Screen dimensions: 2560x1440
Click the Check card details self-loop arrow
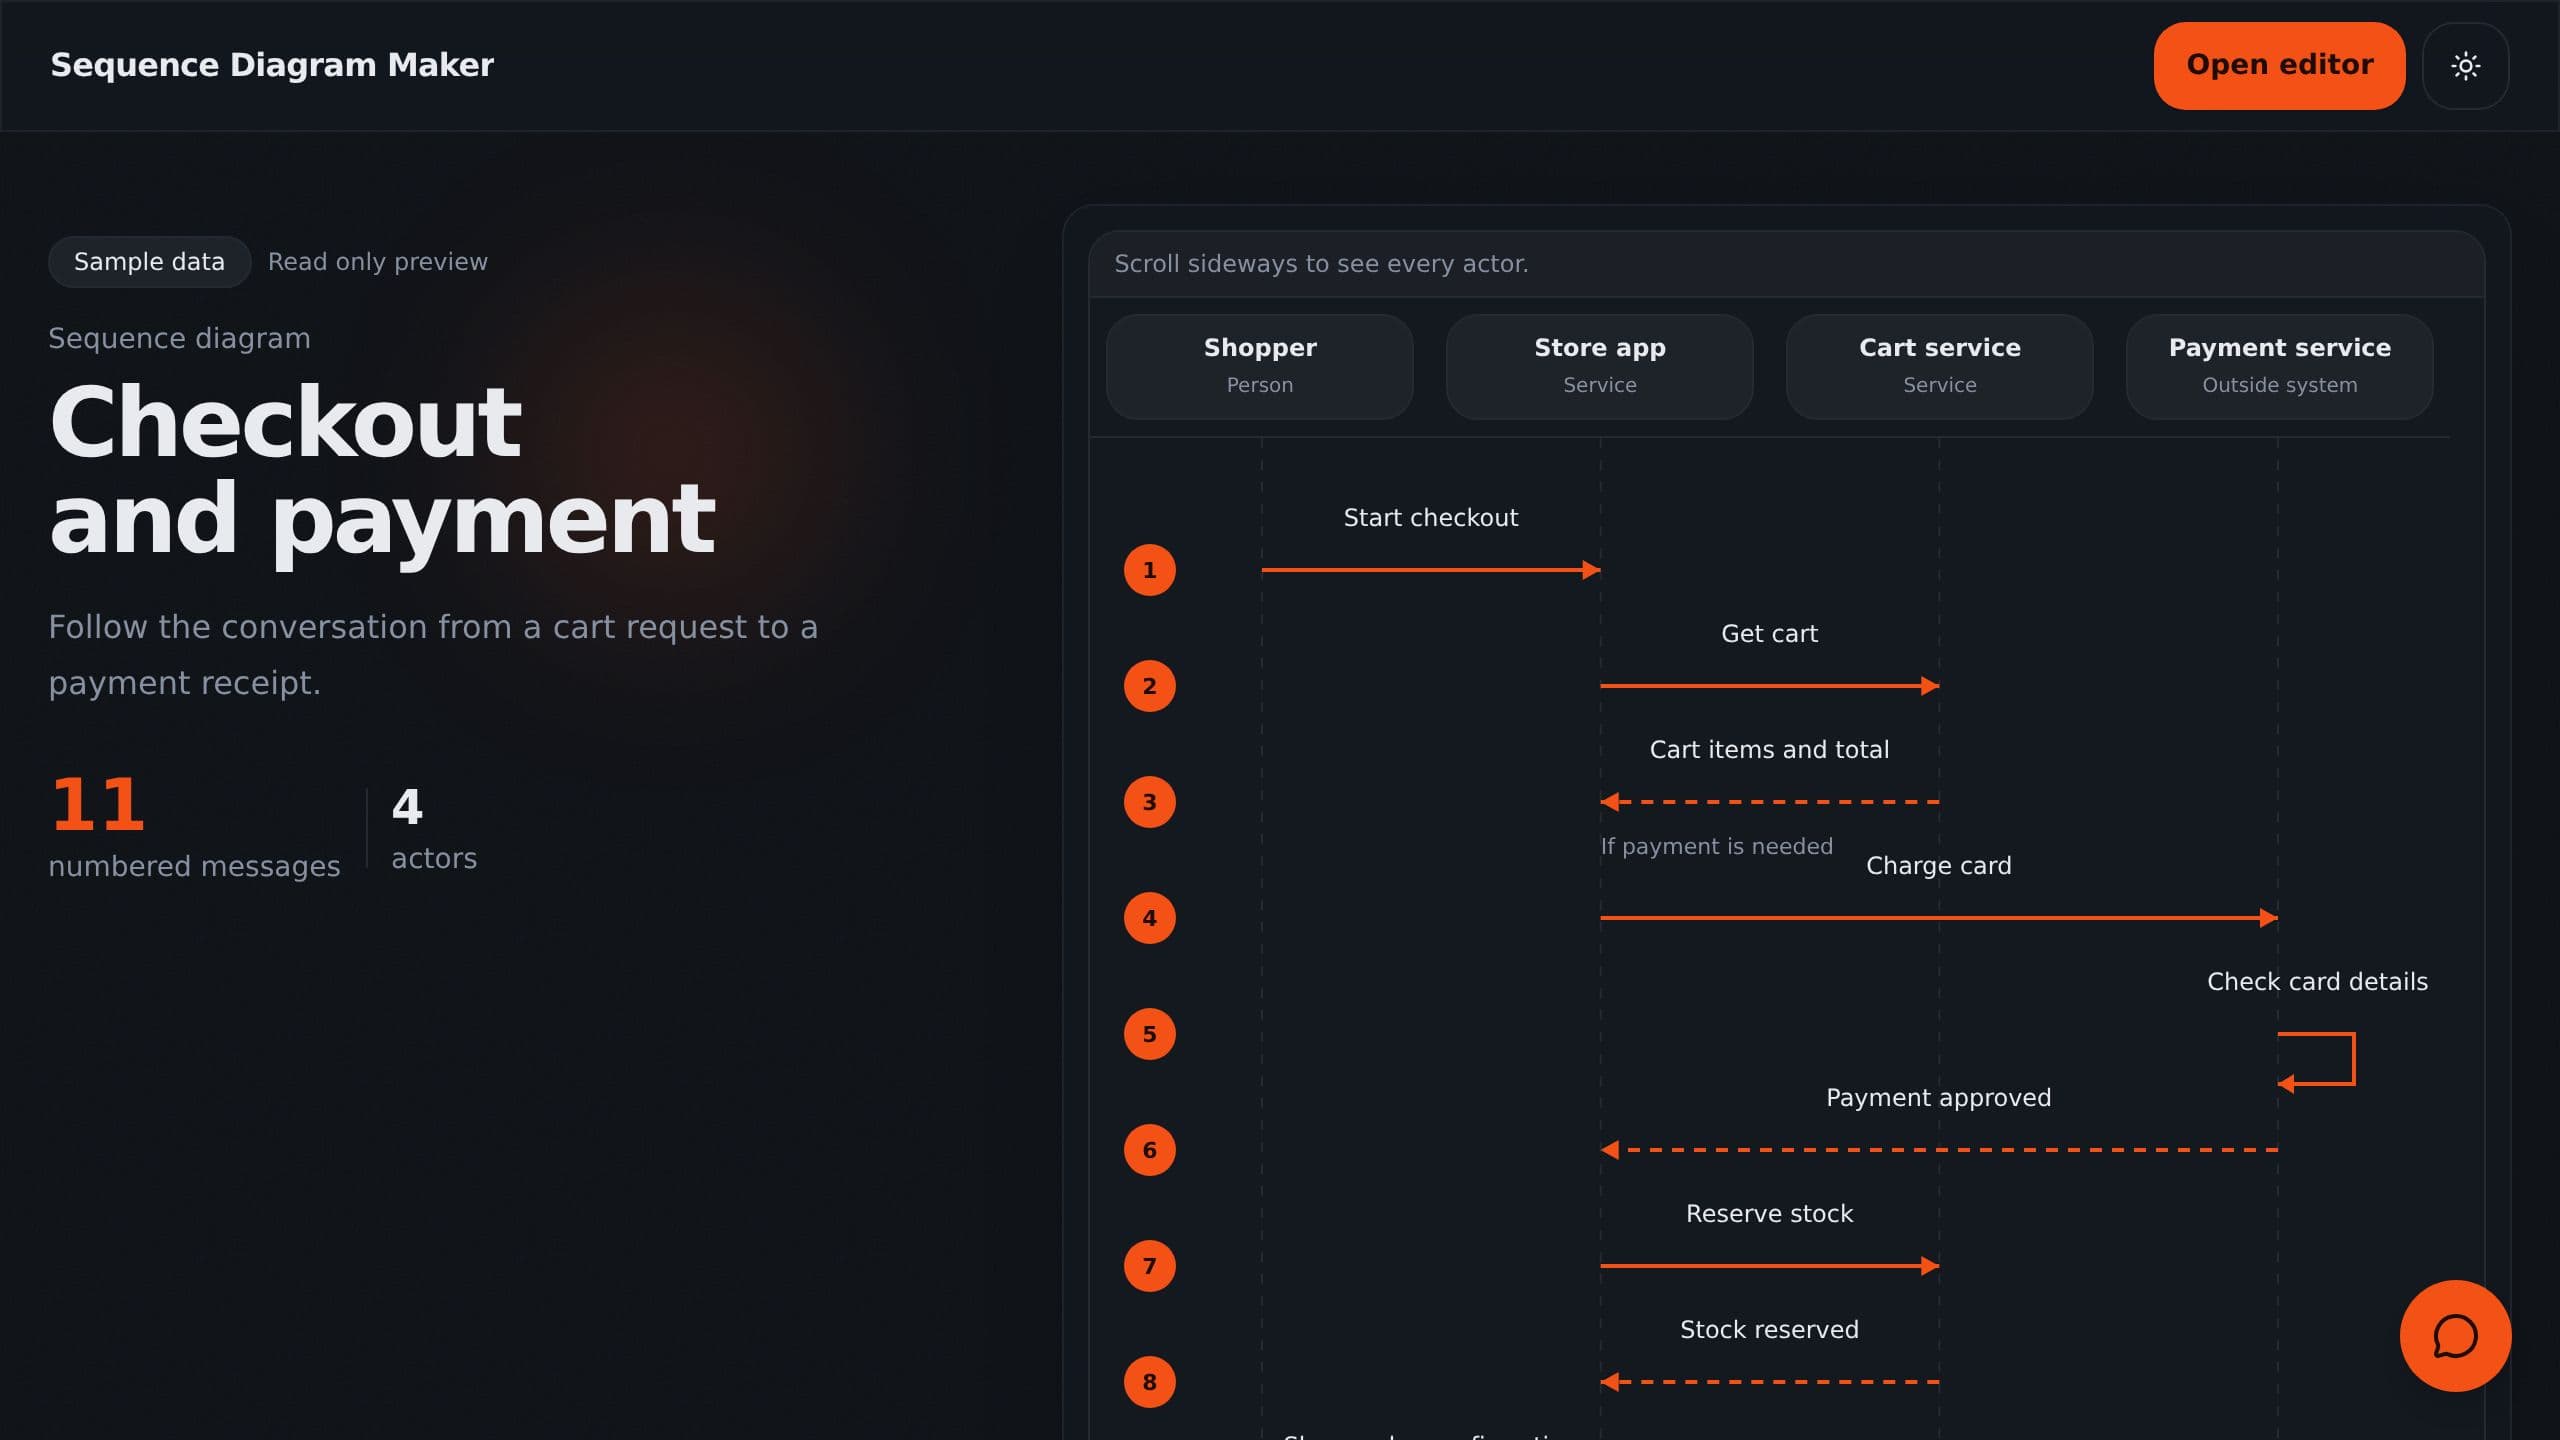[x=2316, y=1059]
